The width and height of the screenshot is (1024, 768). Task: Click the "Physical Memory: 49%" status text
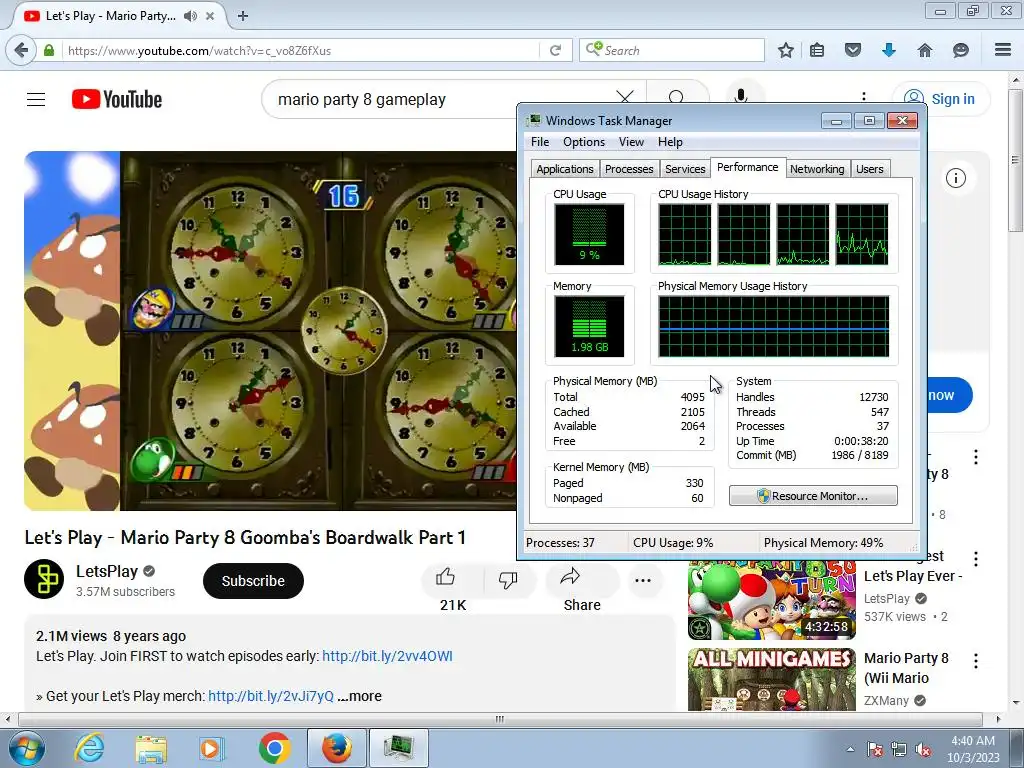(x=824, y=543)
